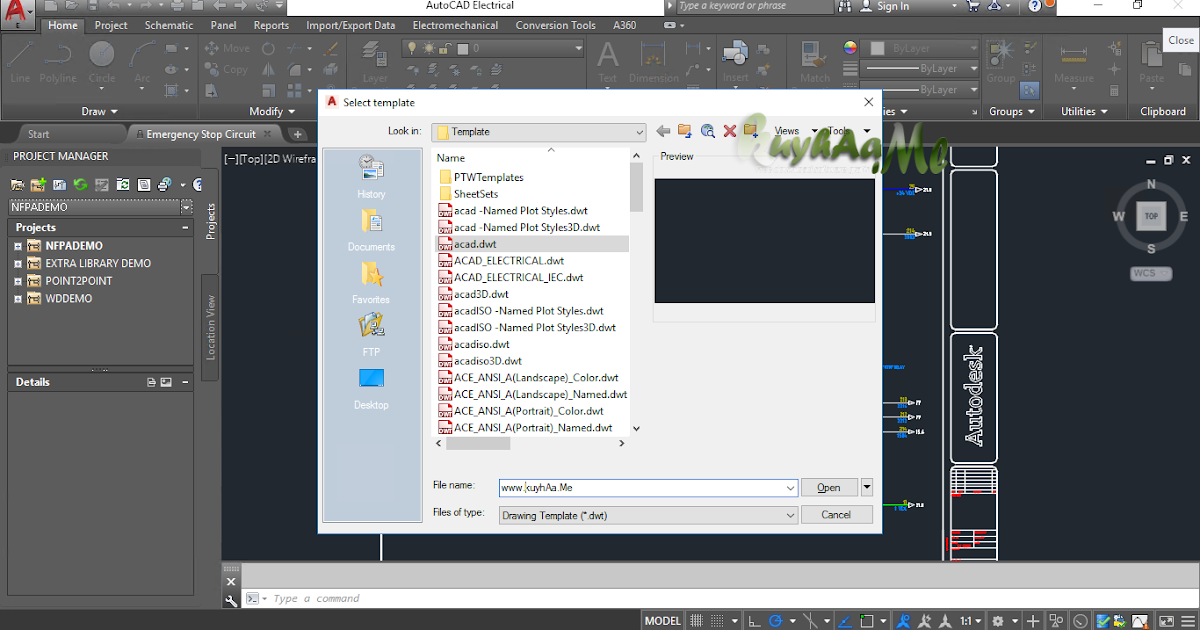The width and height of the screenshot is (1200, 630).
Task: Toggle Clean Screen in status bar
Action: point(1165,621)
